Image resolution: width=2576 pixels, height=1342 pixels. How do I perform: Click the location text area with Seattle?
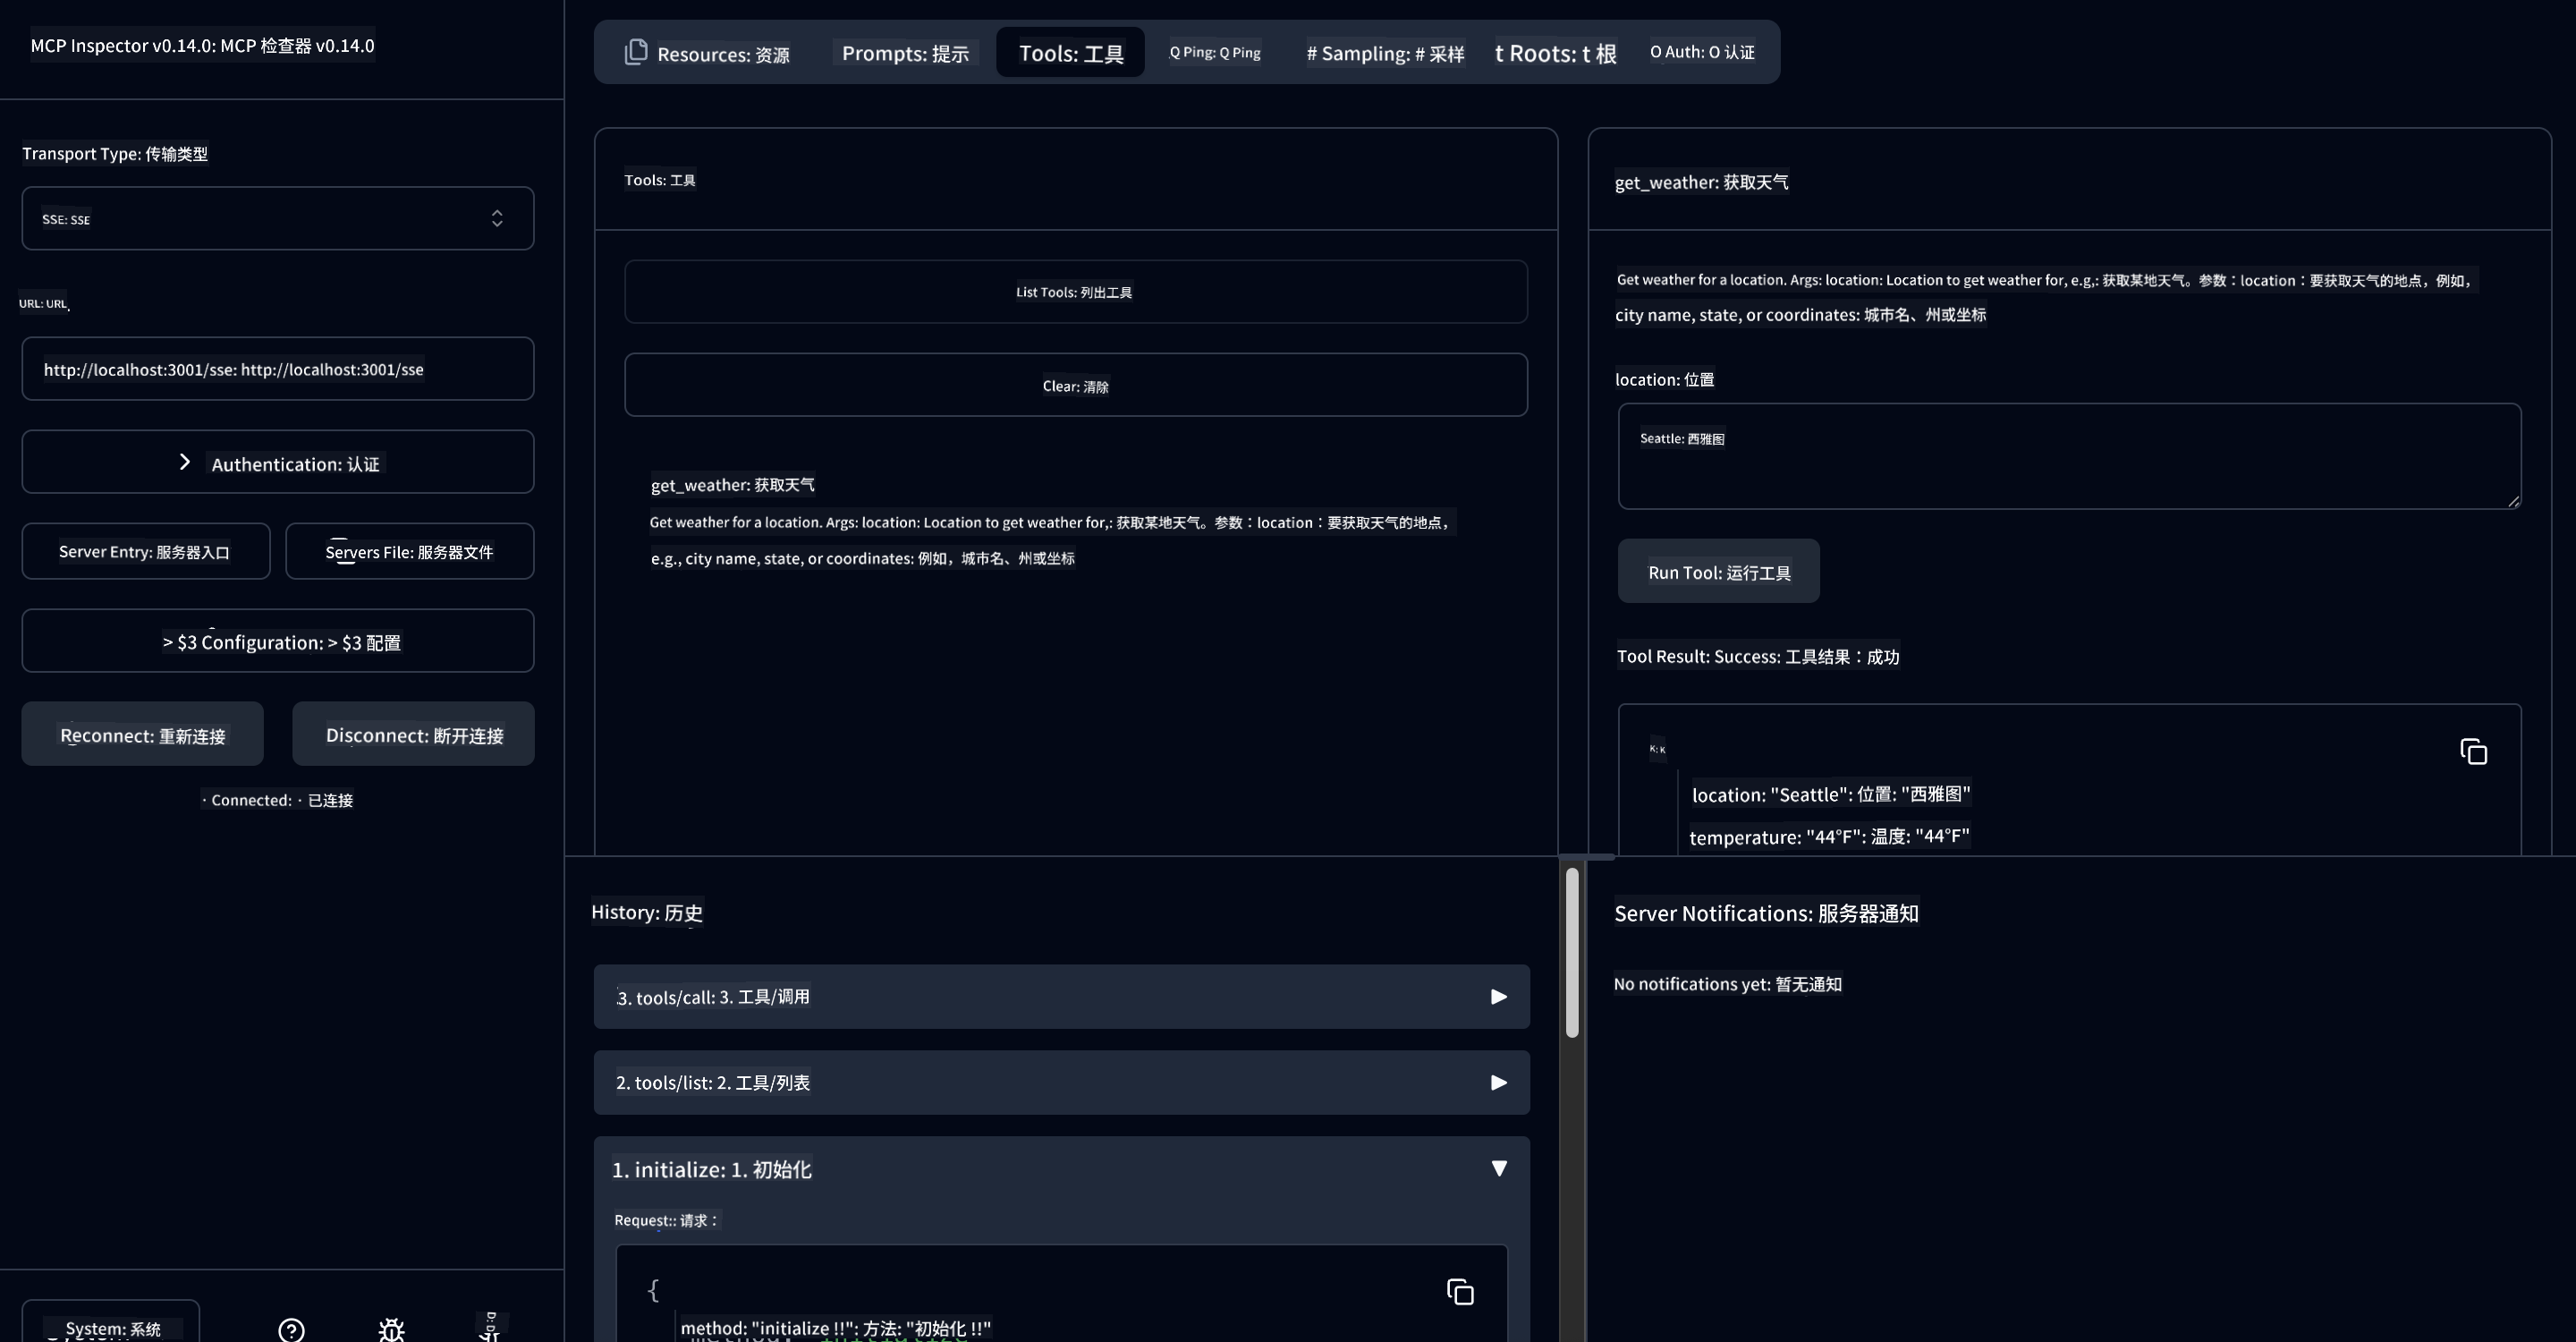(2070, 456)
